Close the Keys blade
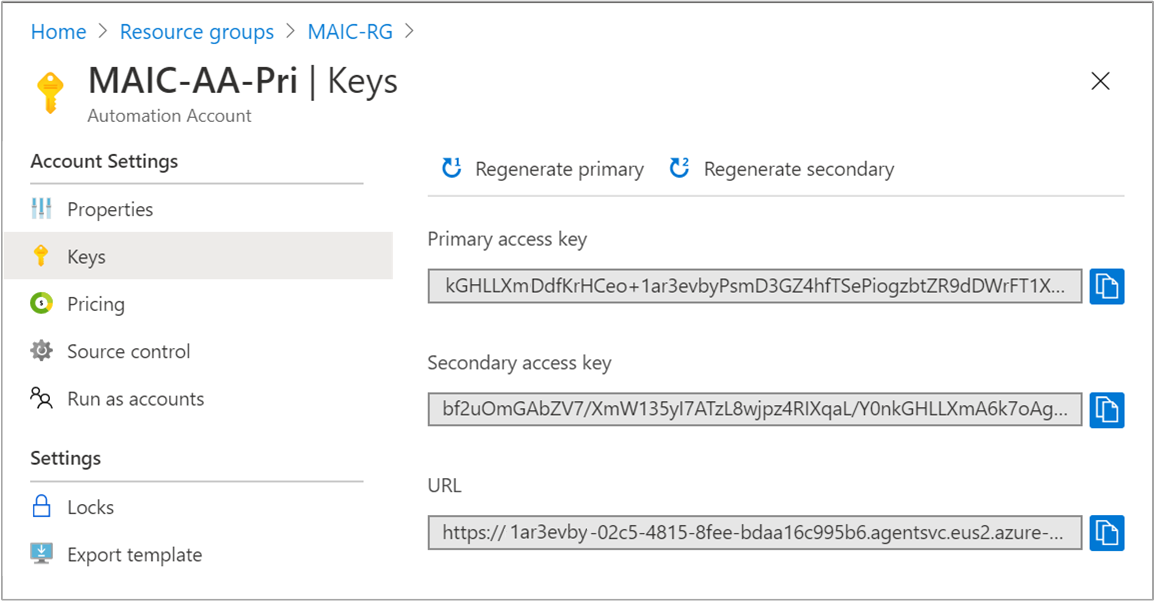The width and height of the screenshot is (1155, 601). (1100, 81)
